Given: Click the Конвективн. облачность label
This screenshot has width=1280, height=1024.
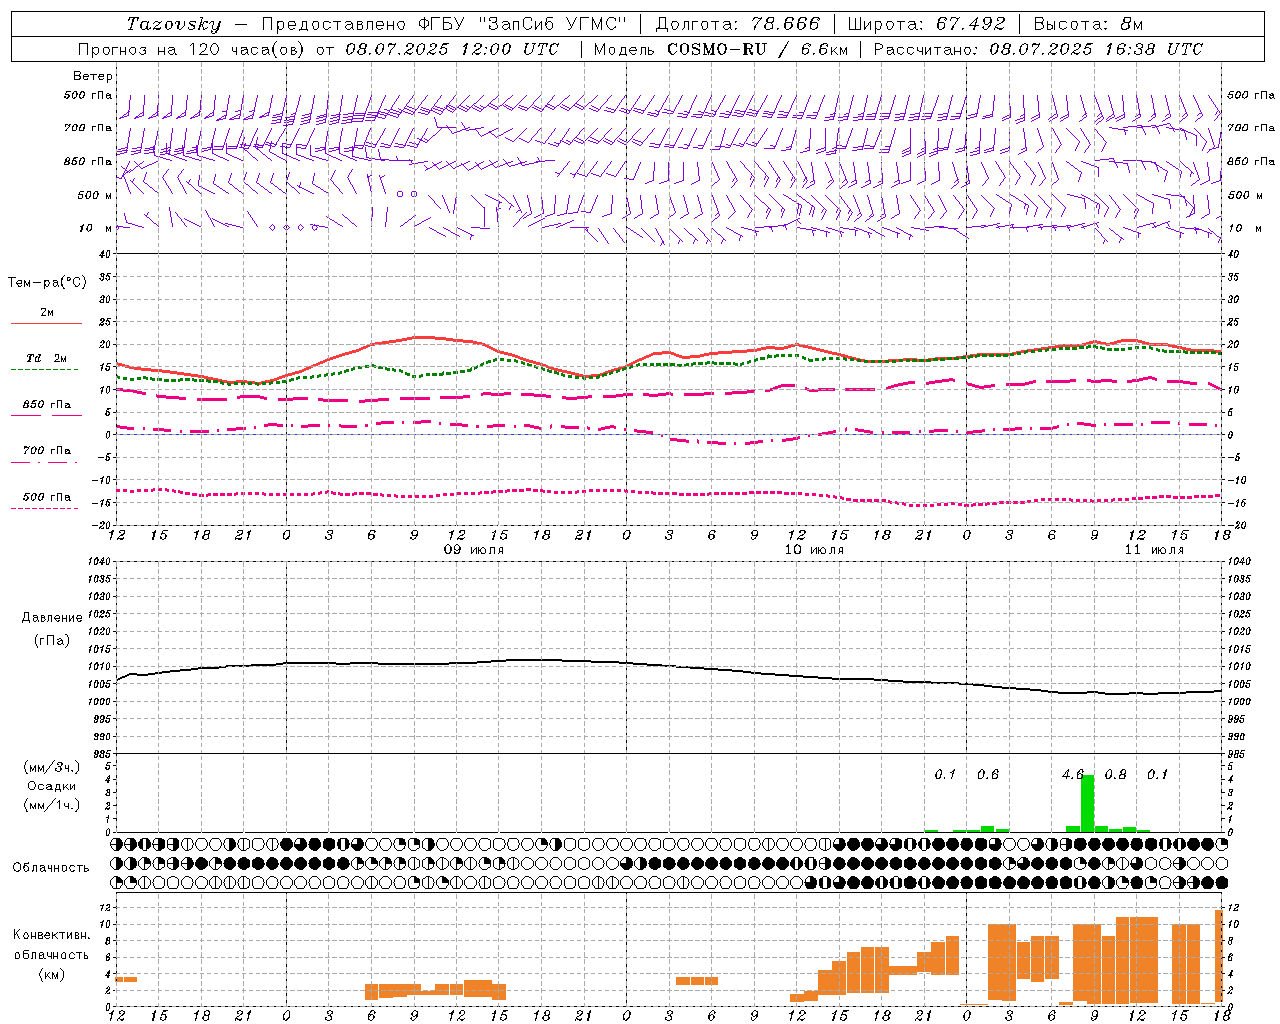Looking at the screenshot, I should 52,945.
